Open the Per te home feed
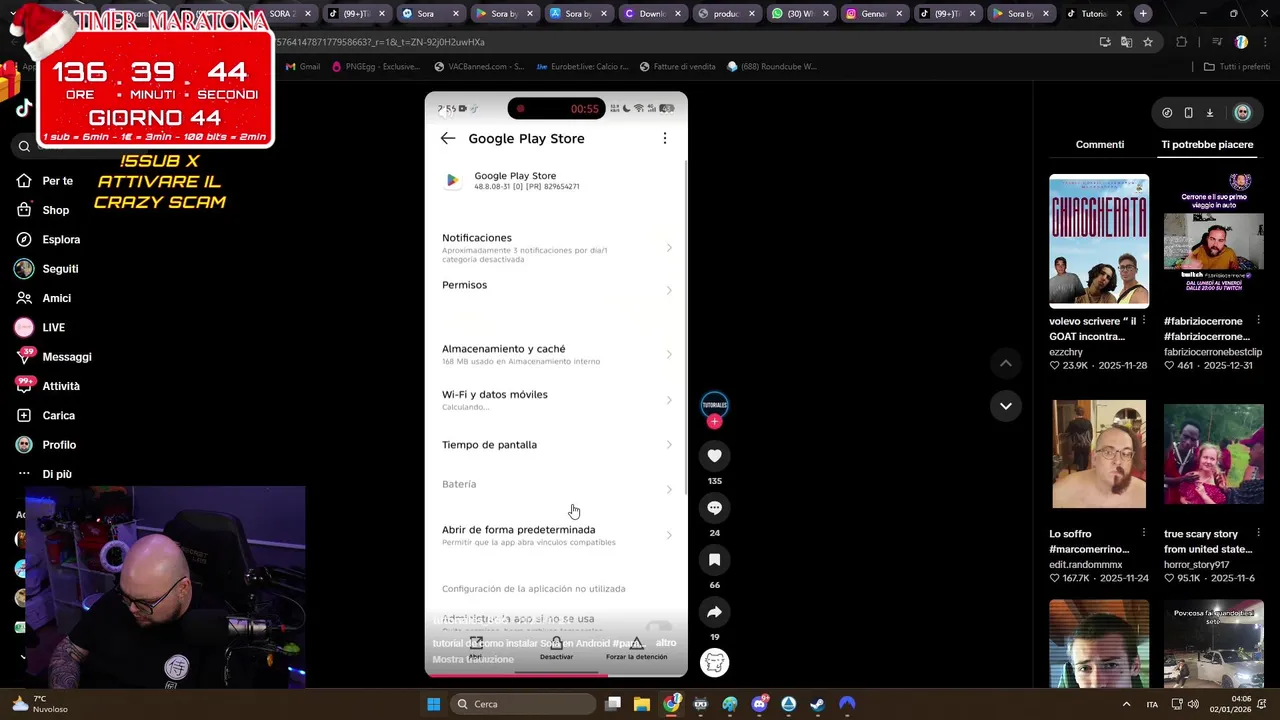 pos(45,181)
